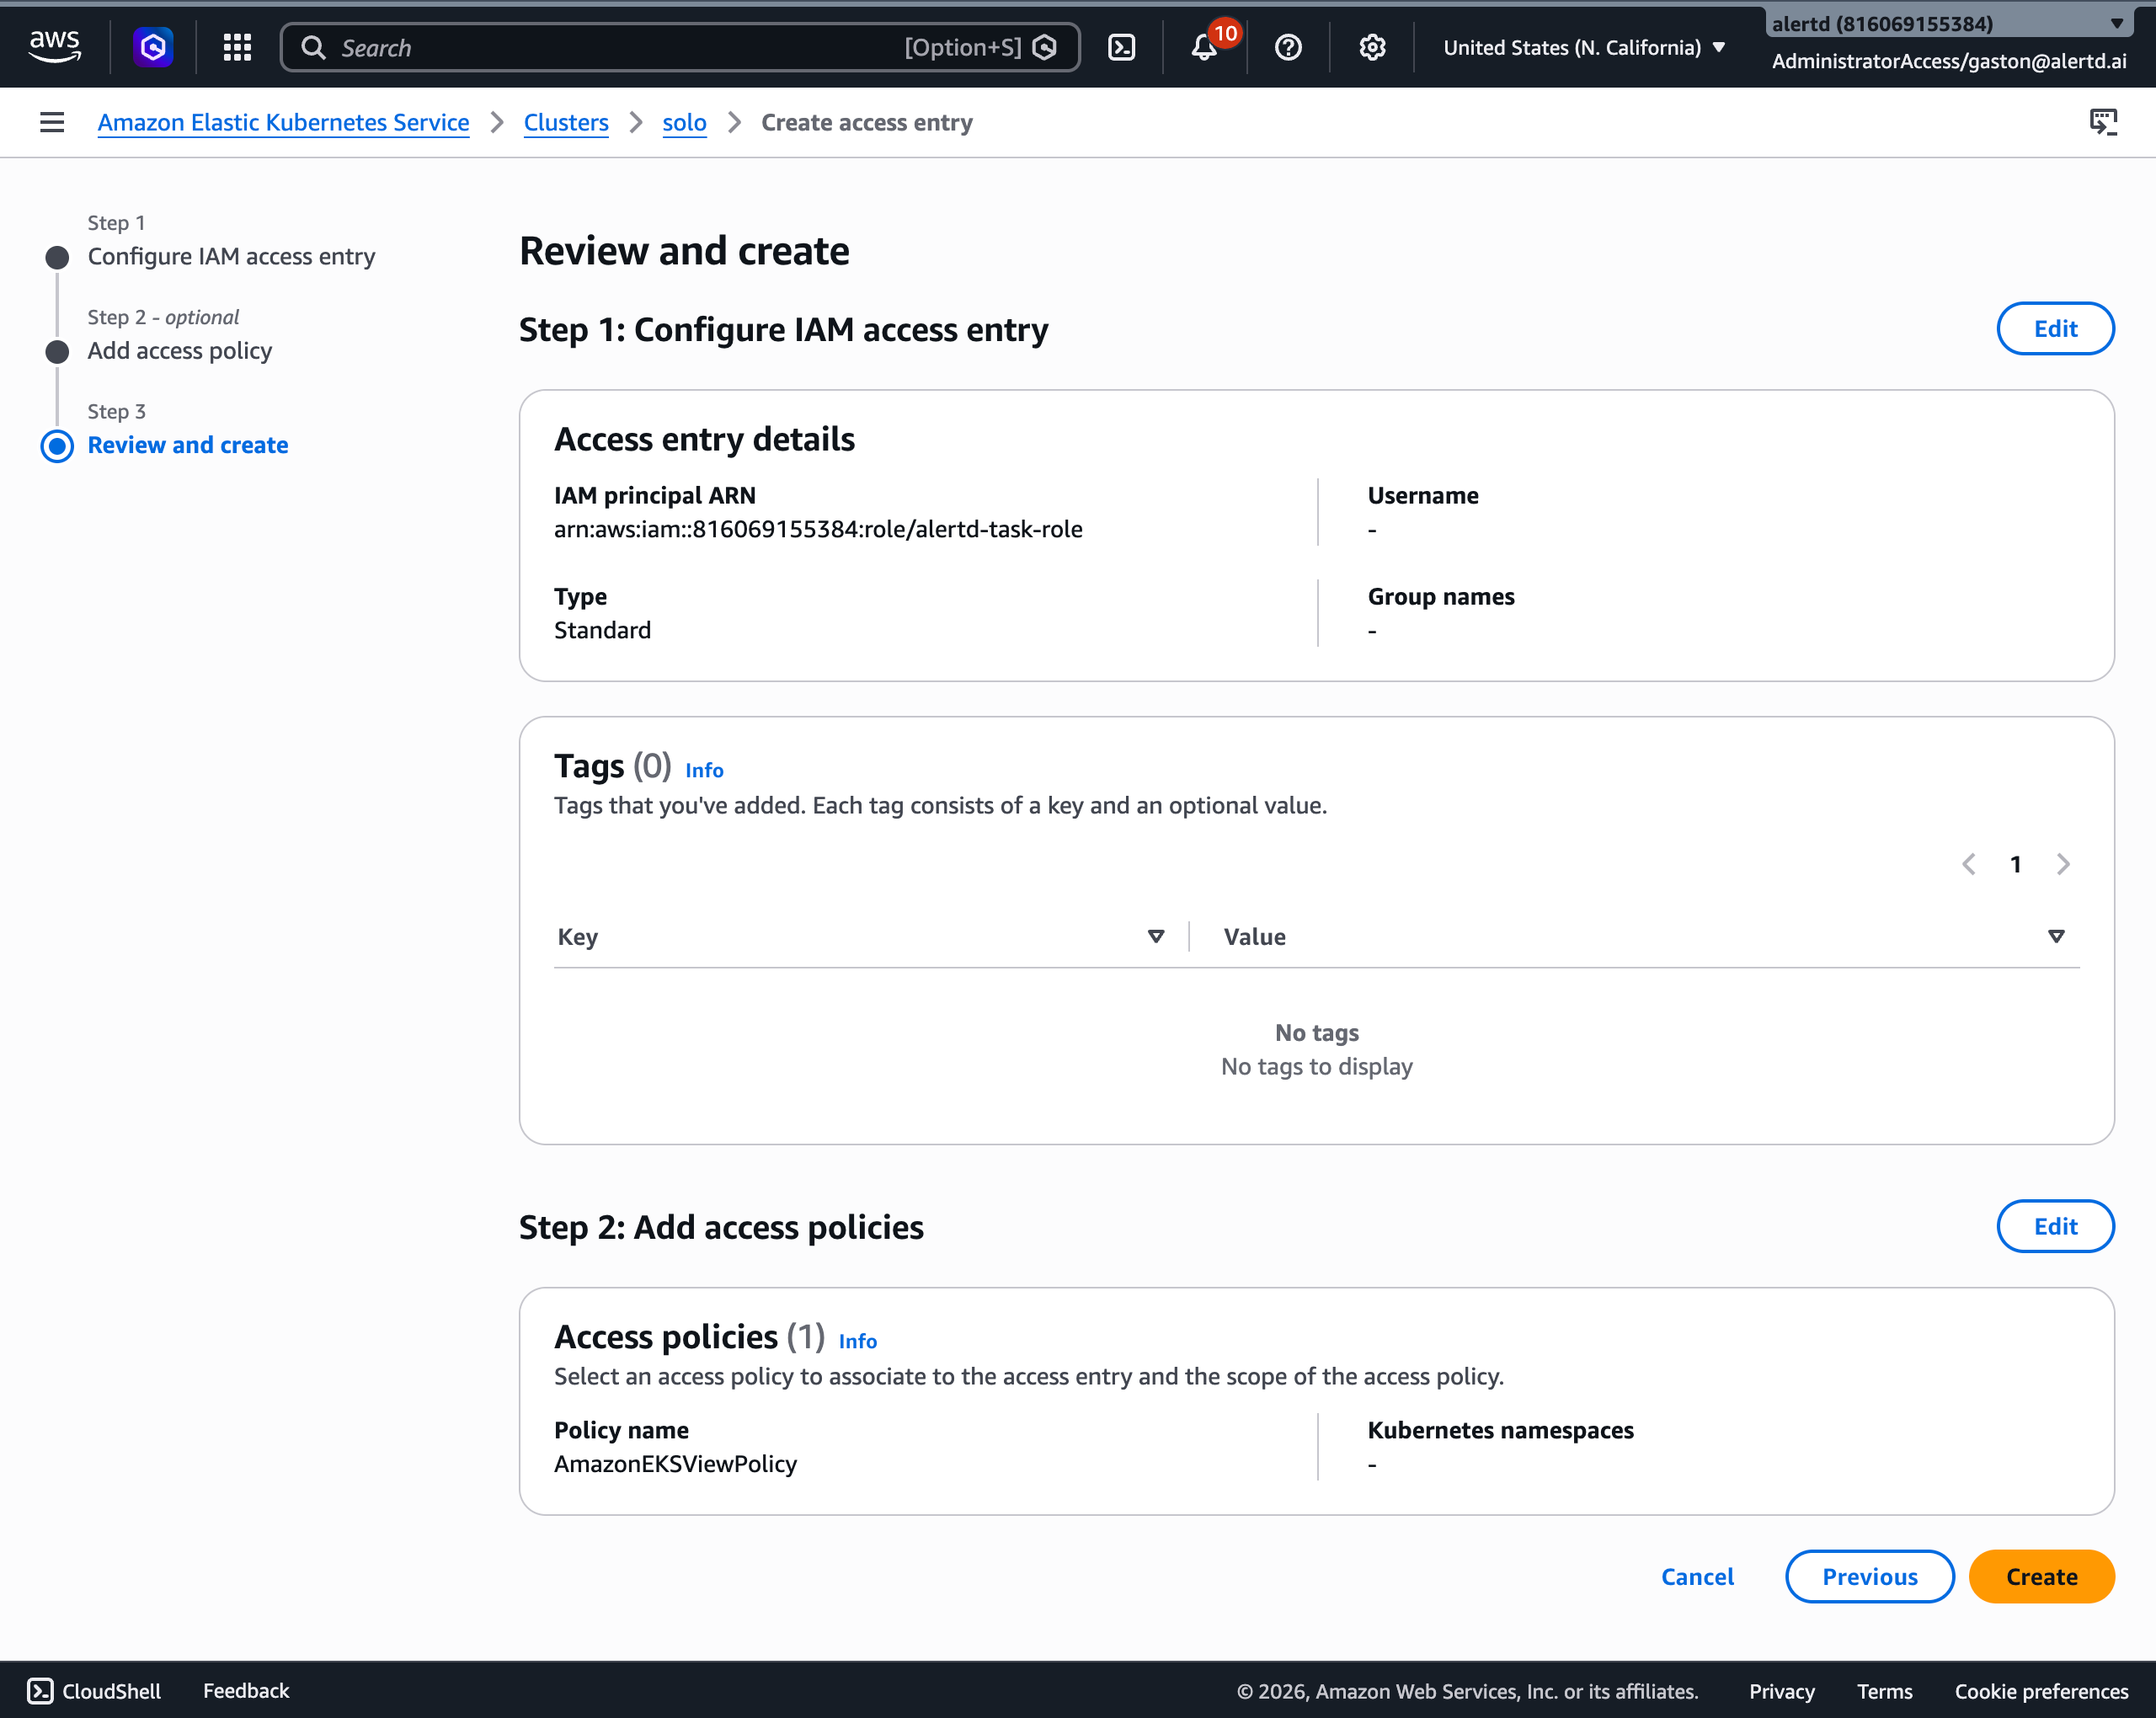Open the Privacy footer link
This screenshot has width=2156, height=1718.
pos(1781,1690)
